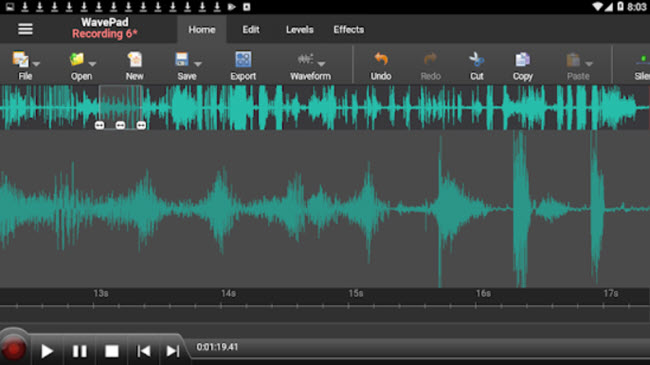
Task: Switch to the Edit tab
Action: [251, 29]
